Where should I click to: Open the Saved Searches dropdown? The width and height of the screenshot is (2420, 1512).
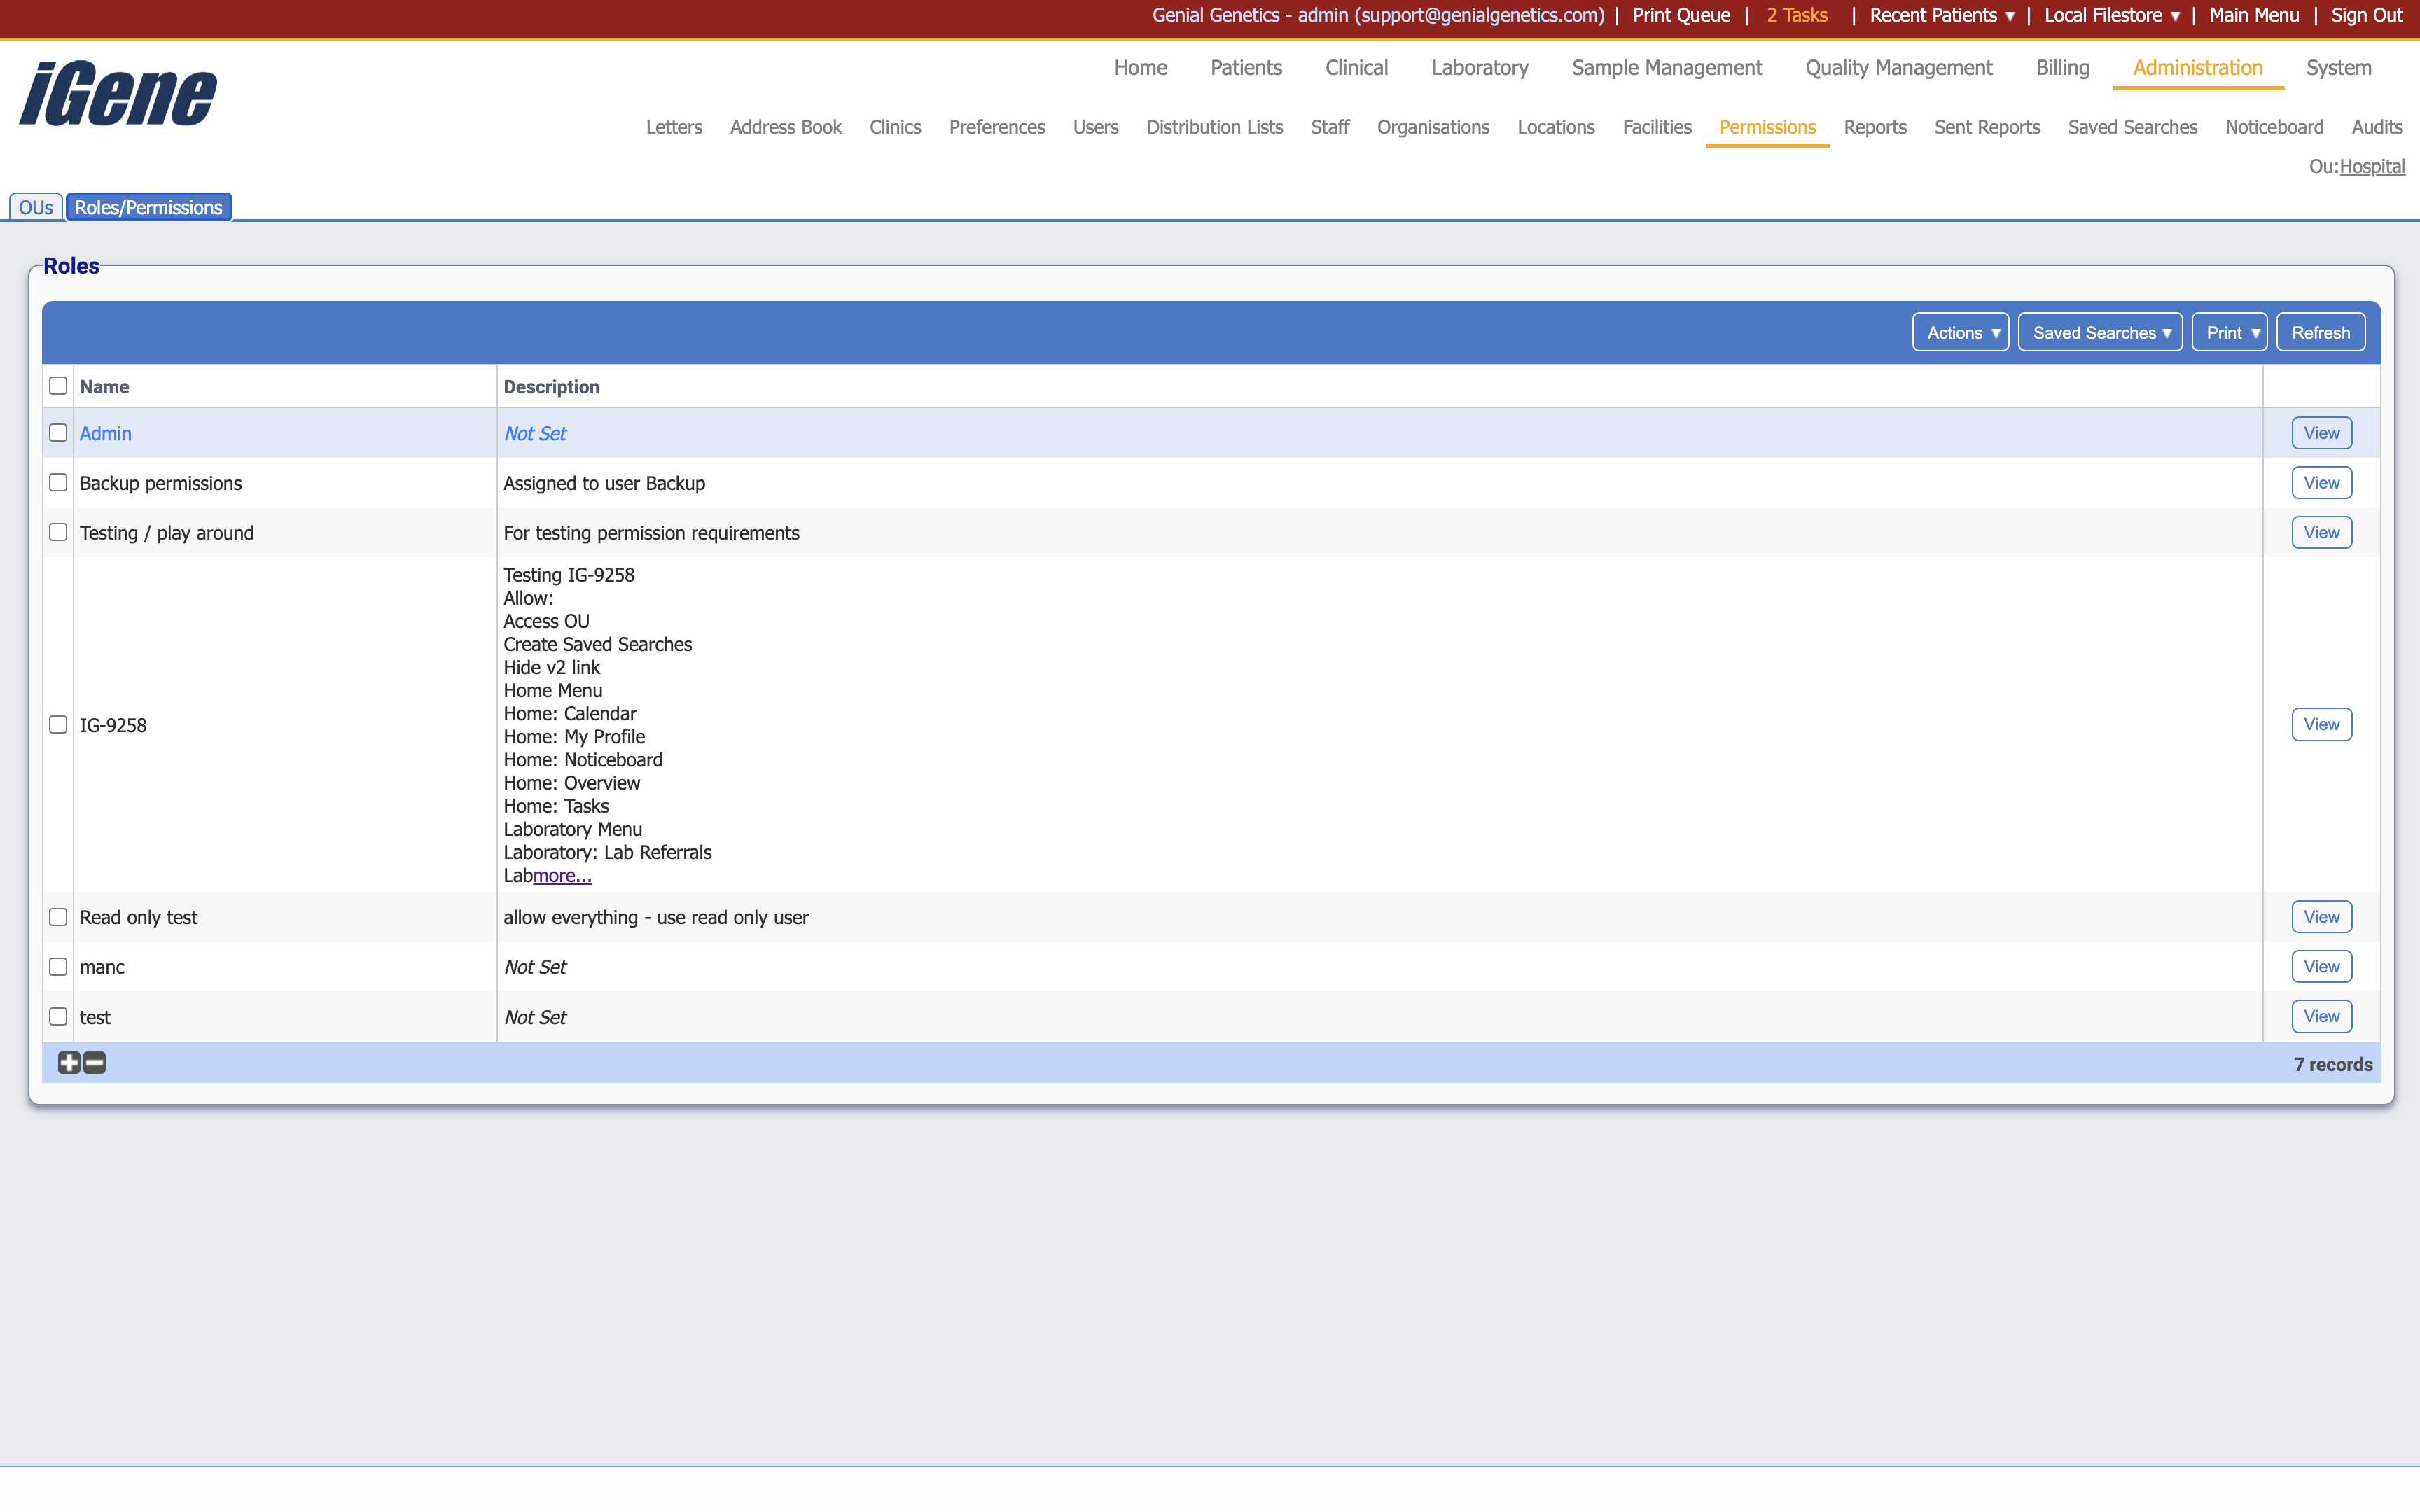click(x=2099, y=332)
